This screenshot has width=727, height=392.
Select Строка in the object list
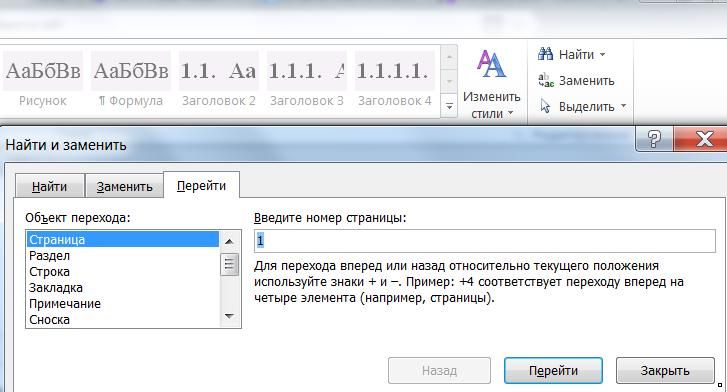(x=122, y=271)
